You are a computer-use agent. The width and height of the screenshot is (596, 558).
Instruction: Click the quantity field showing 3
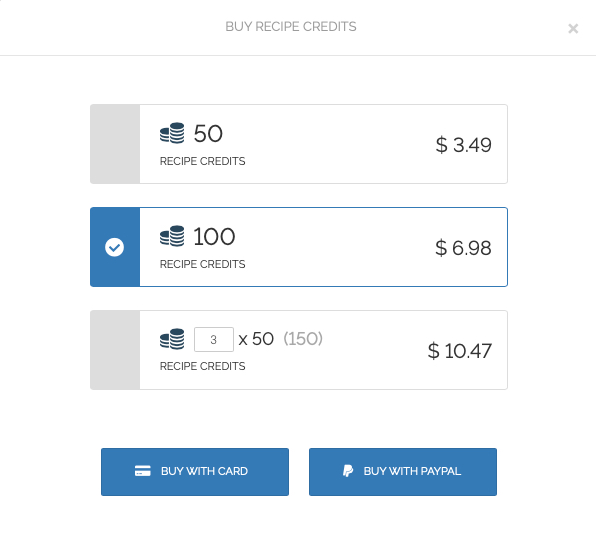pos(214,339)
